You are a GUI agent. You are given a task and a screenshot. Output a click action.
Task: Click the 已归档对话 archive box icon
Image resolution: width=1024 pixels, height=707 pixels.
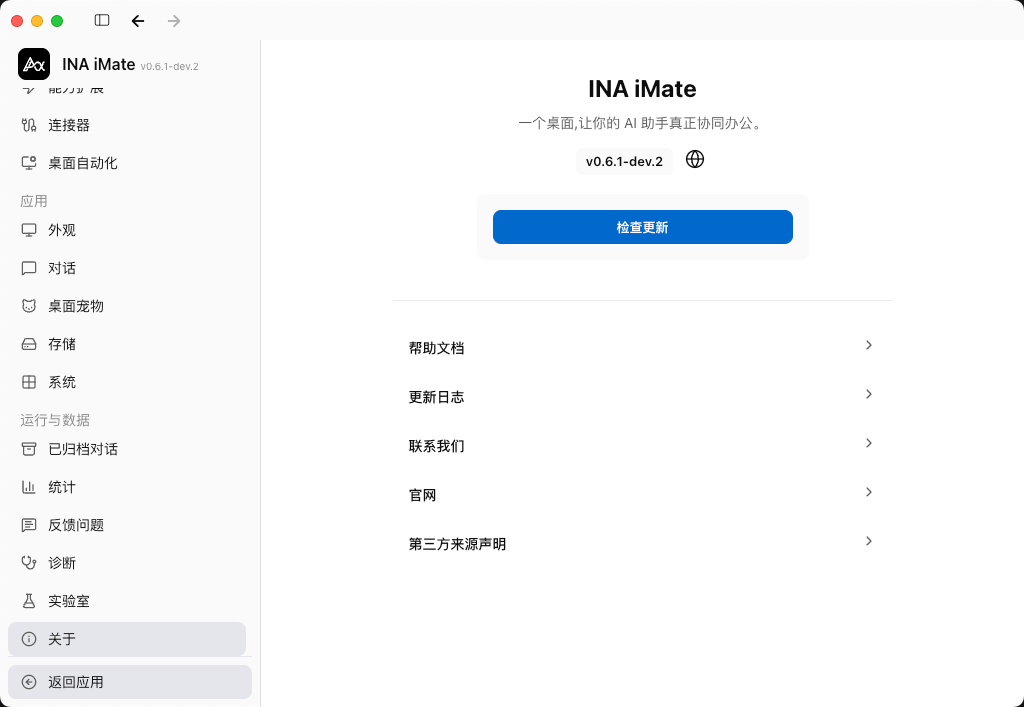point(29,448)
